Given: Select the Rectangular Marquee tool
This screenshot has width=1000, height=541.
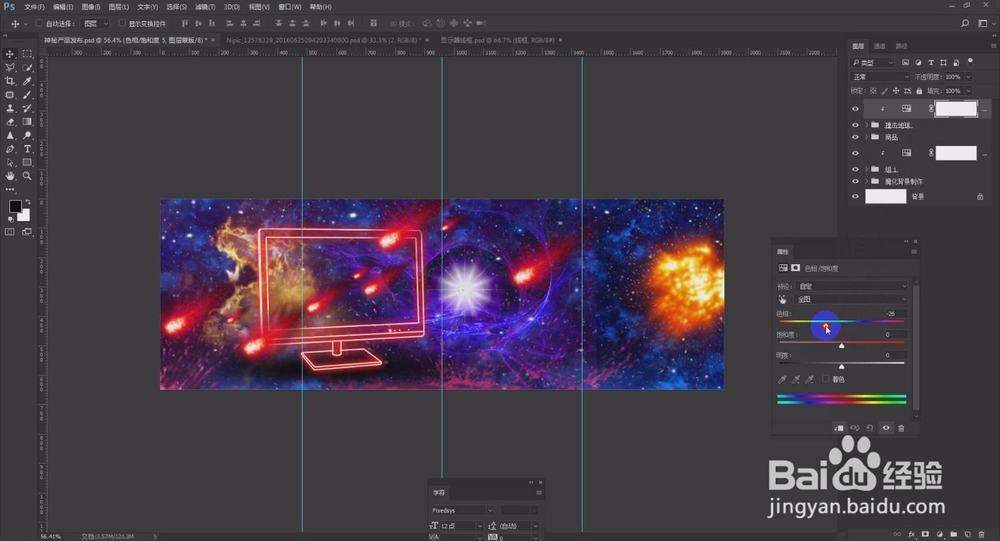Looking at the screenshot, I should pyautogui.click(x=27, y=54).
